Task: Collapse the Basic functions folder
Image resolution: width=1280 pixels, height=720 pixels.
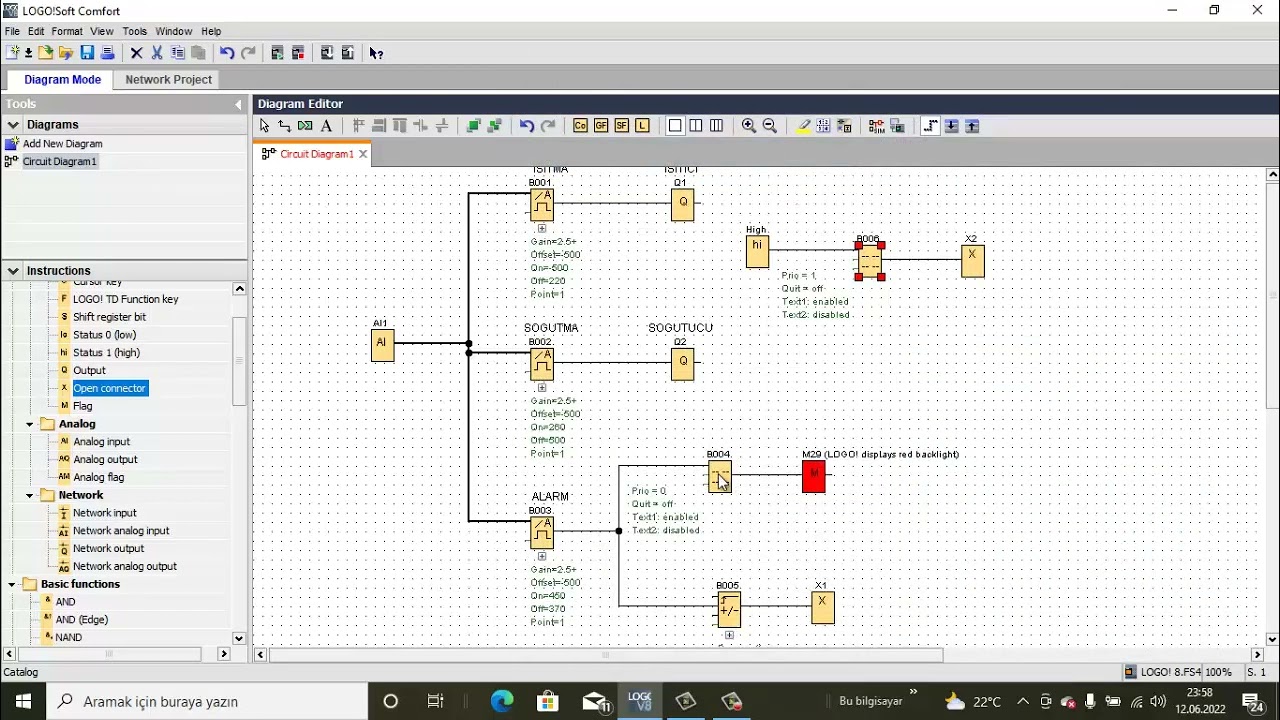Action: point(12,584)
